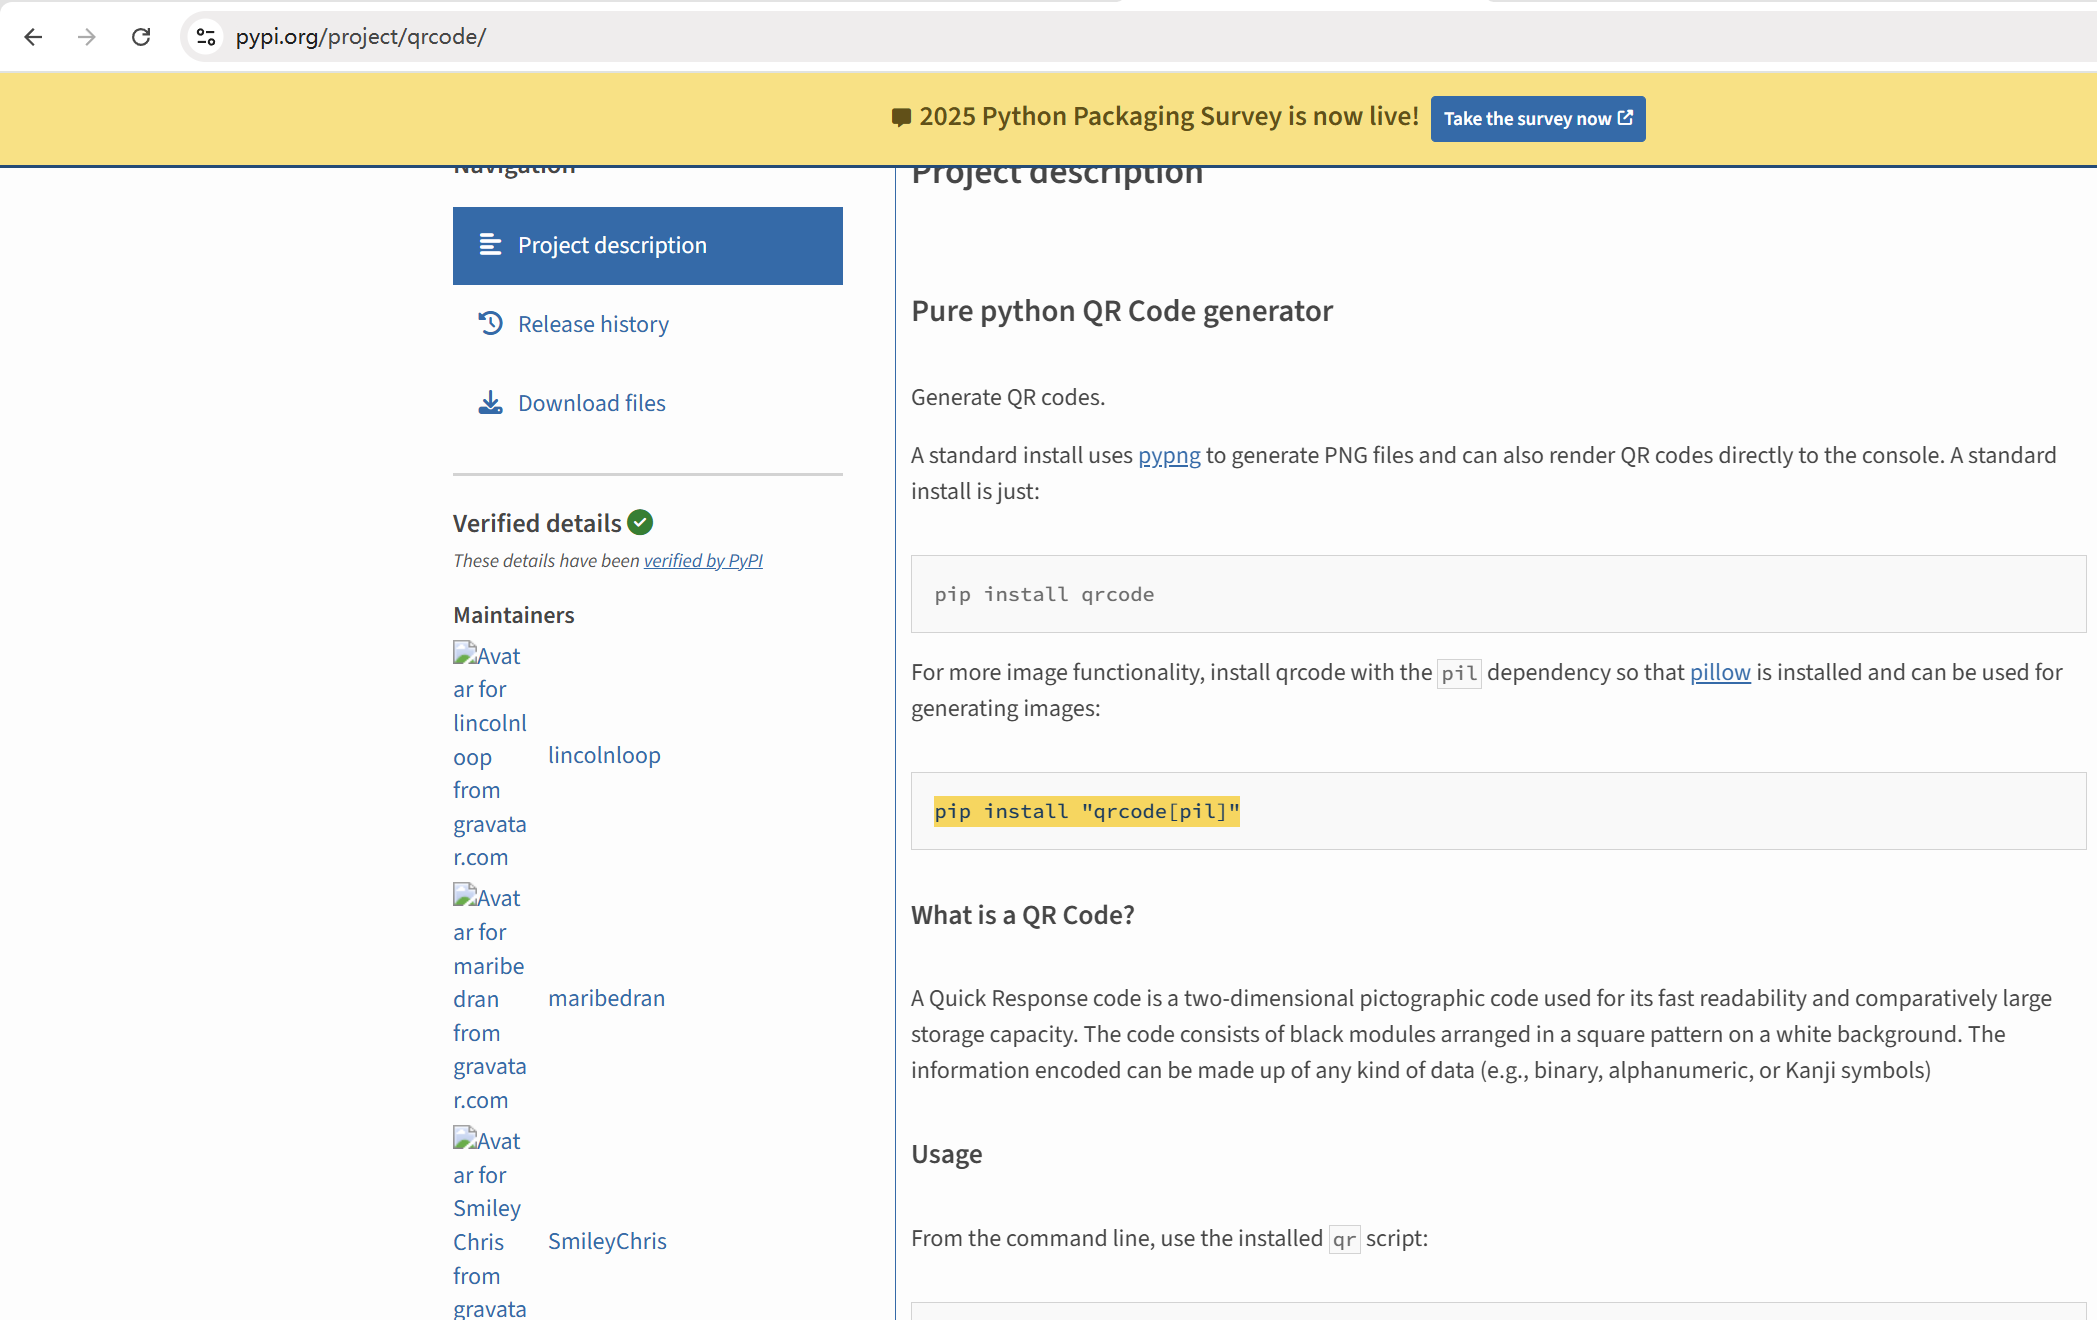The width and height of the screenshot is (2097, 1320).
Task: Open site information icon in address bar
Action: (x=206, y=37)
